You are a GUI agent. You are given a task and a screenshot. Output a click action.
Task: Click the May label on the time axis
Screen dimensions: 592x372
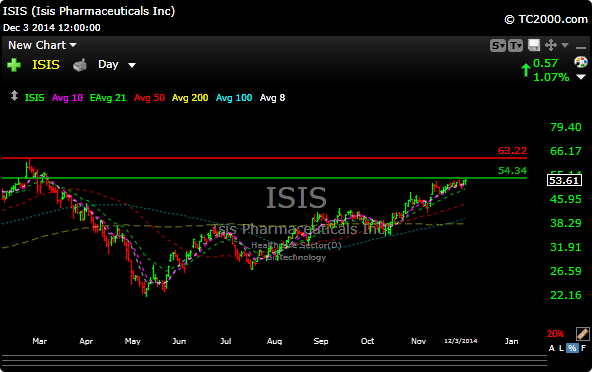pos(133,341)
